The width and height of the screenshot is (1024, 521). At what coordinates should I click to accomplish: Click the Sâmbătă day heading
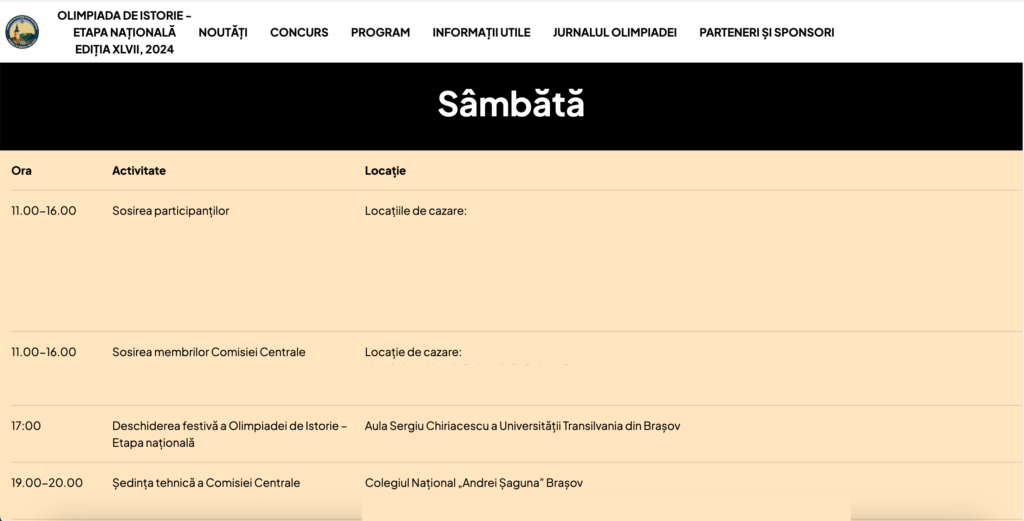[x=511, y=104]
